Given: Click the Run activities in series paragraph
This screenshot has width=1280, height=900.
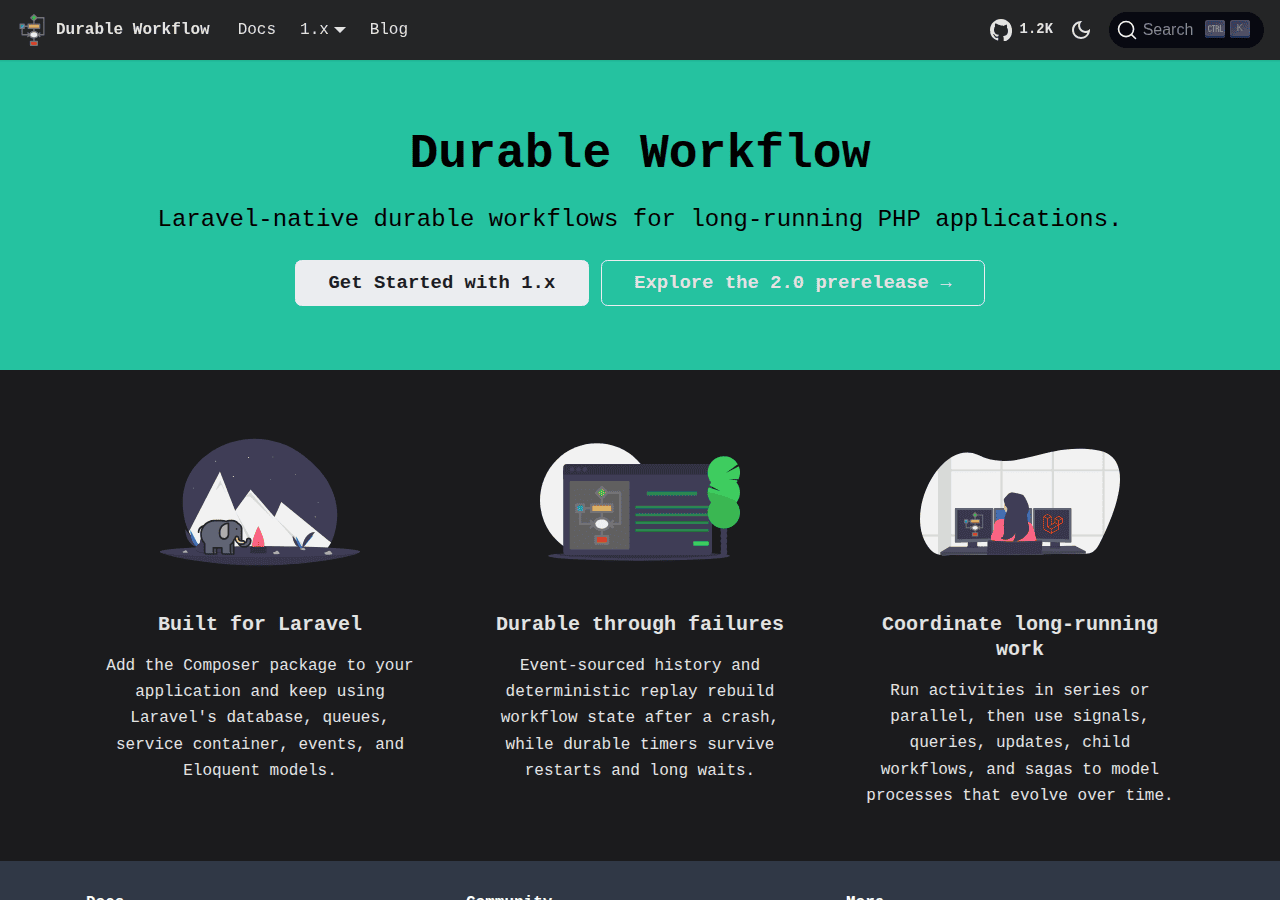Looking at the screenshot, I should (1020, 743).
